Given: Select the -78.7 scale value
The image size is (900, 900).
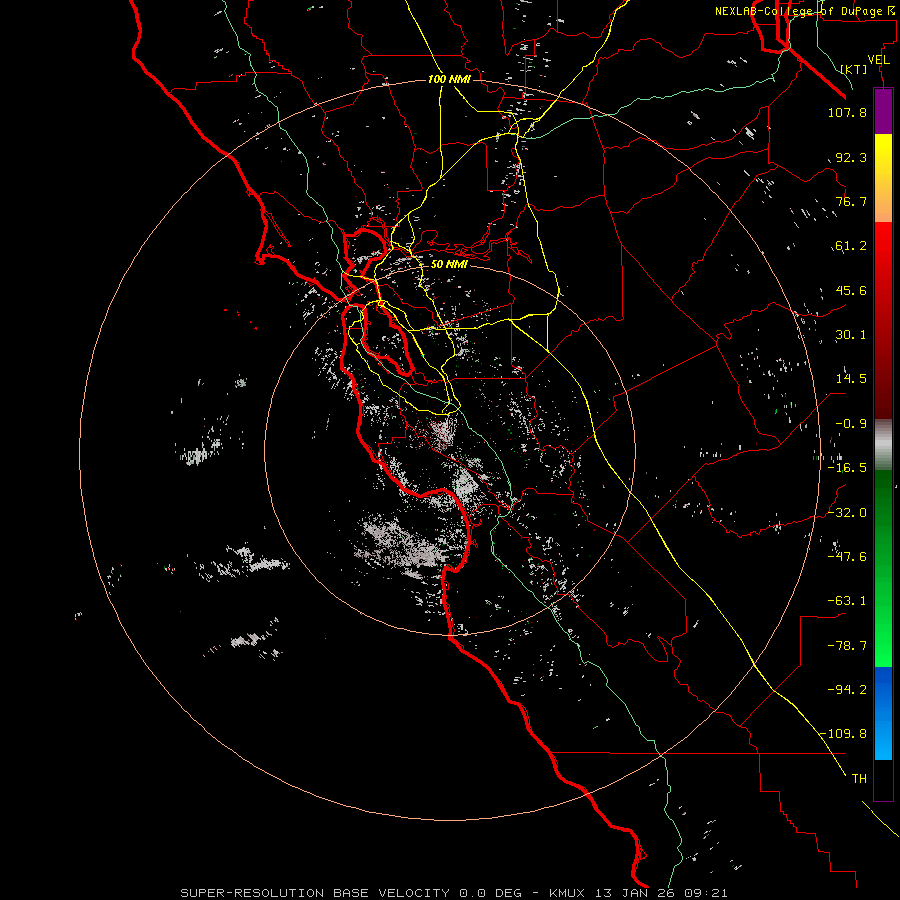Looking at the screenshot, I should [x=847, y=646].
